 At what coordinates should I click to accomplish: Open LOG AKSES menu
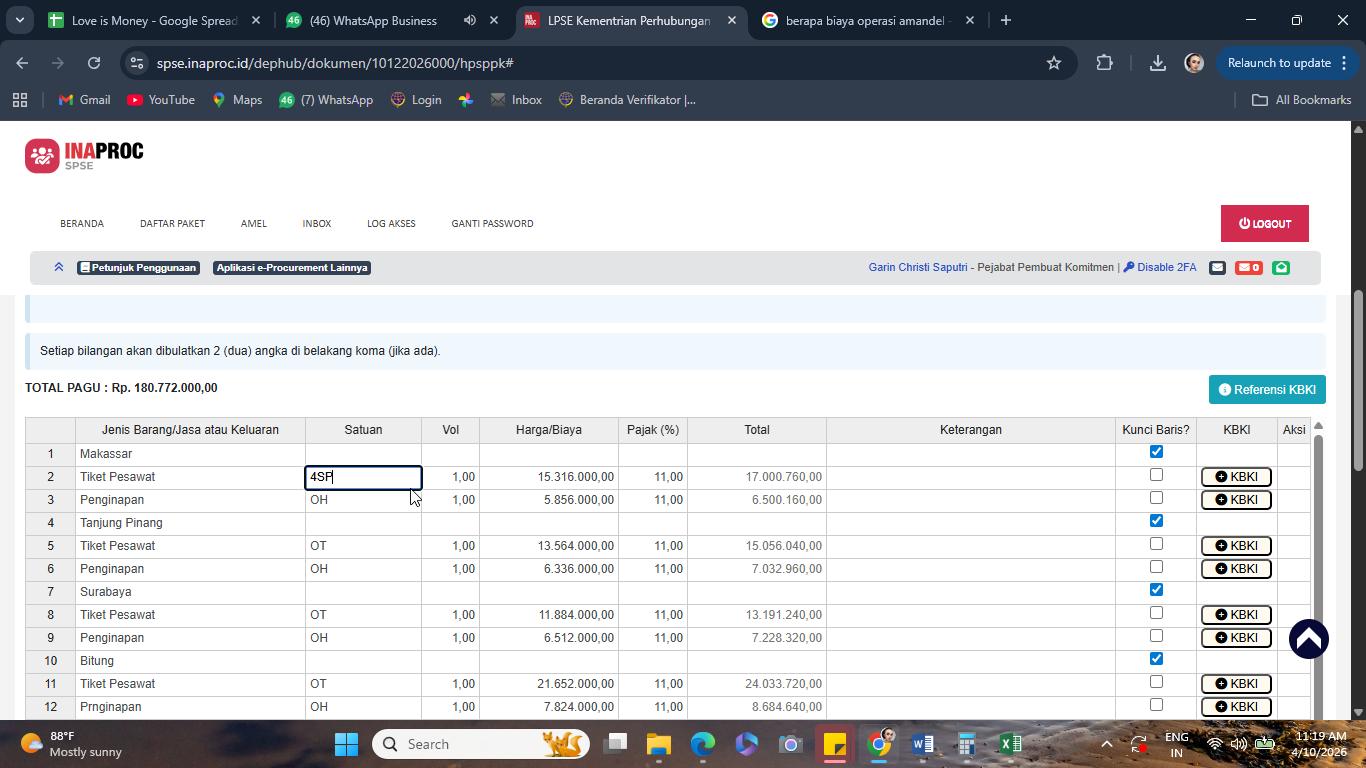point(391,223)
